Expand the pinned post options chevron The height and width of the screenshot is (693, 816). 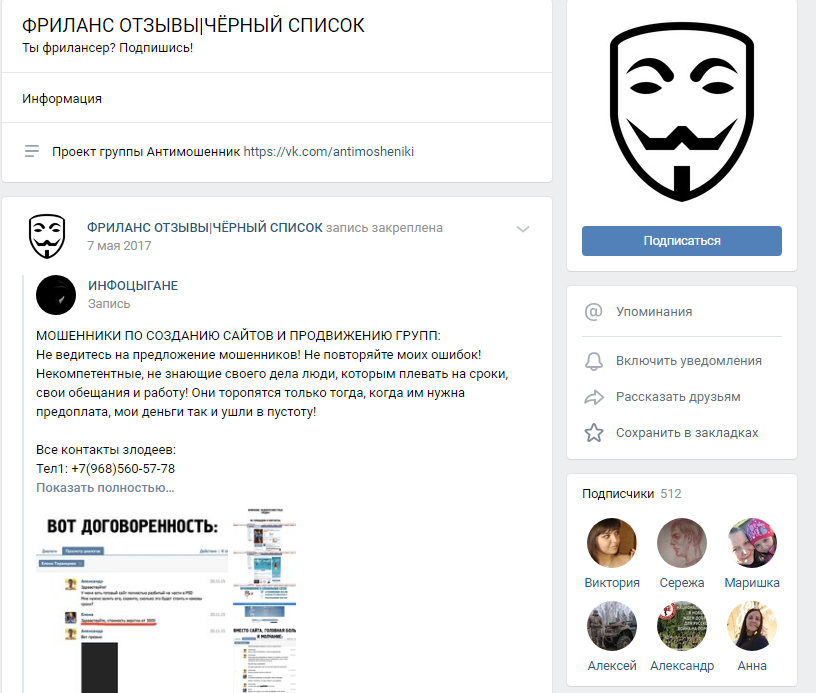click(x=522, y=229)
